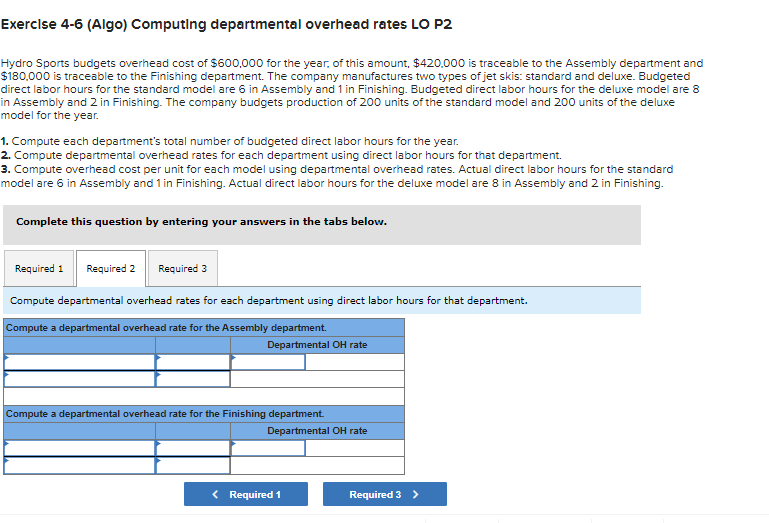
Task: Switch to the Required 1 tab
Action: coord(39,268)
